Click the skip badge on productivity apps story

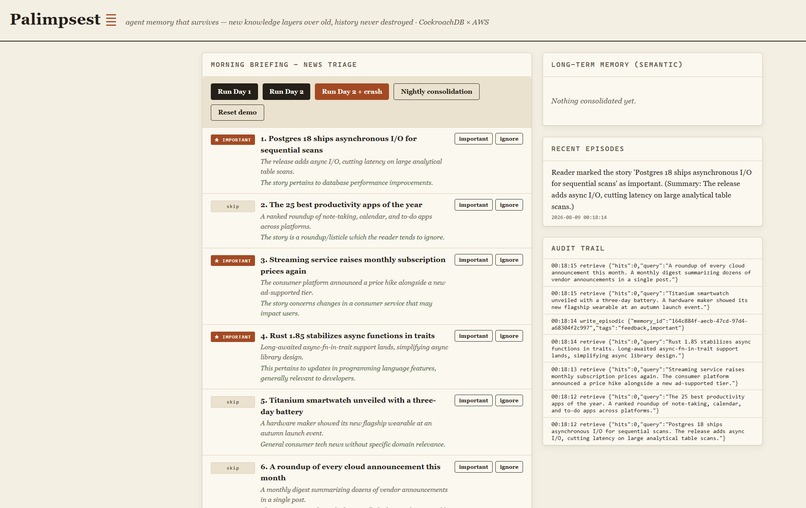pos(233,206)
